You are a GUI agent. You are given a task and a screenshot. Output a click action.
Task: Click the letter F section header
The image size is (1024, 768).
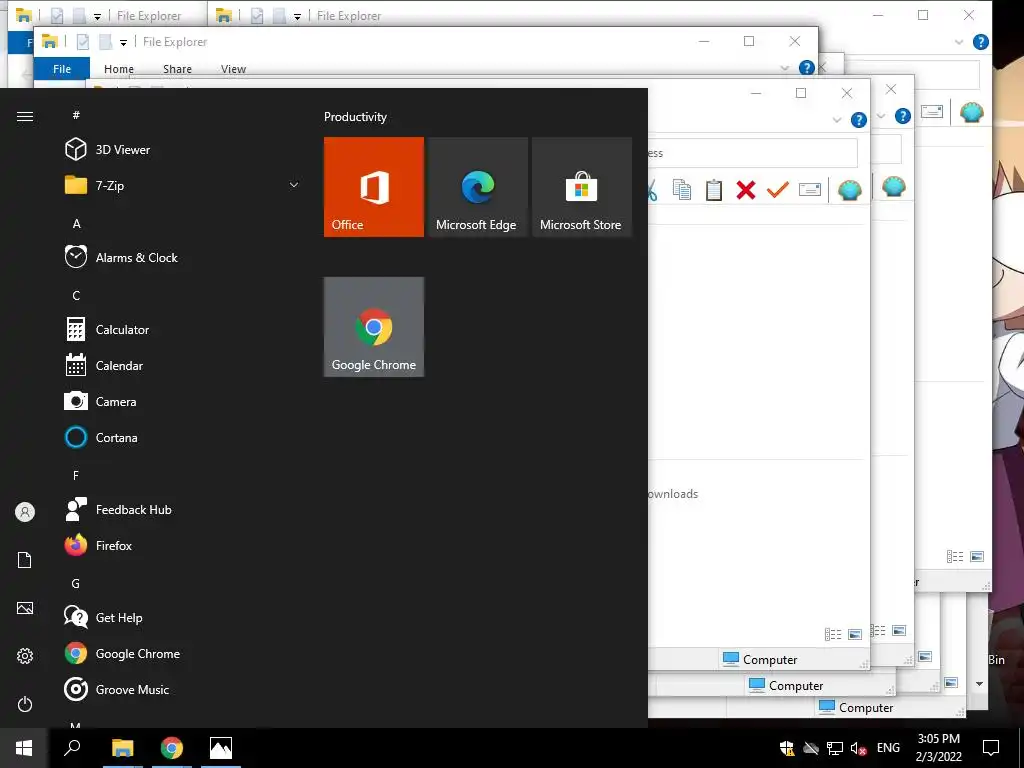76,475
